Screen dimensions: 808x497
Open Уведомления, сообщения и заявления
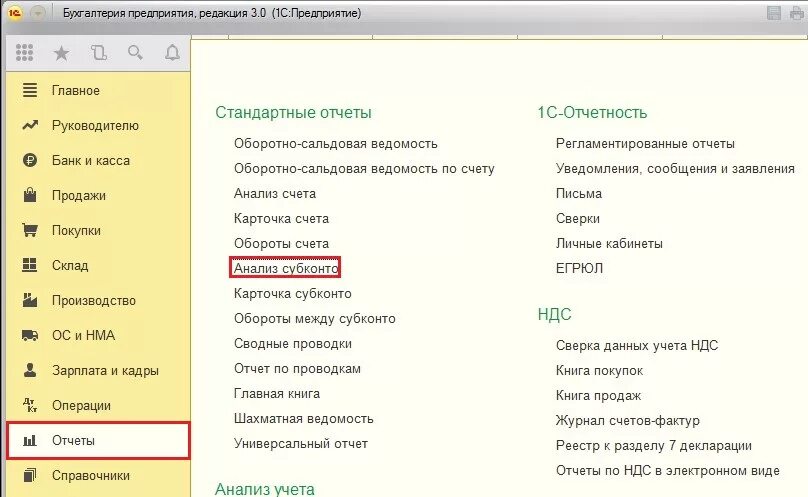click(675, 169)
